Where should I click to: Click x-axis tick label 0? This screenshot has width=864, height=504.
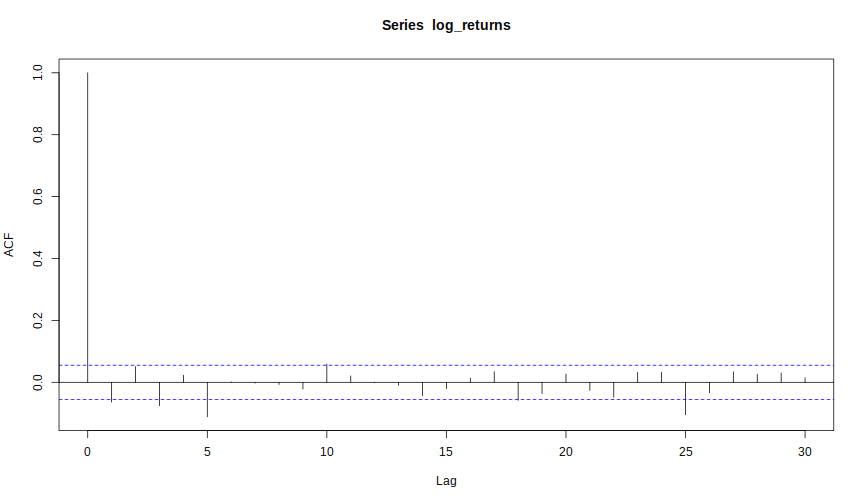[x=88, y=452]
